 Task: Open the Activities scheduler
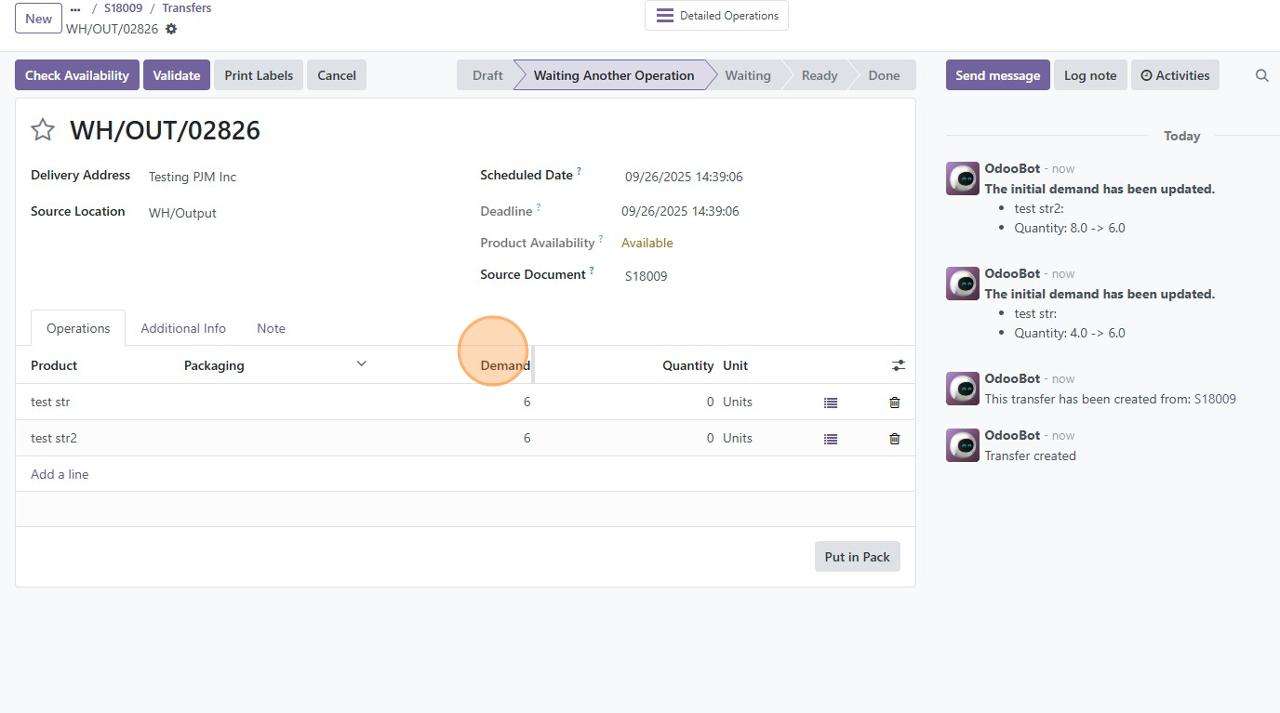tap(1174, 75)
